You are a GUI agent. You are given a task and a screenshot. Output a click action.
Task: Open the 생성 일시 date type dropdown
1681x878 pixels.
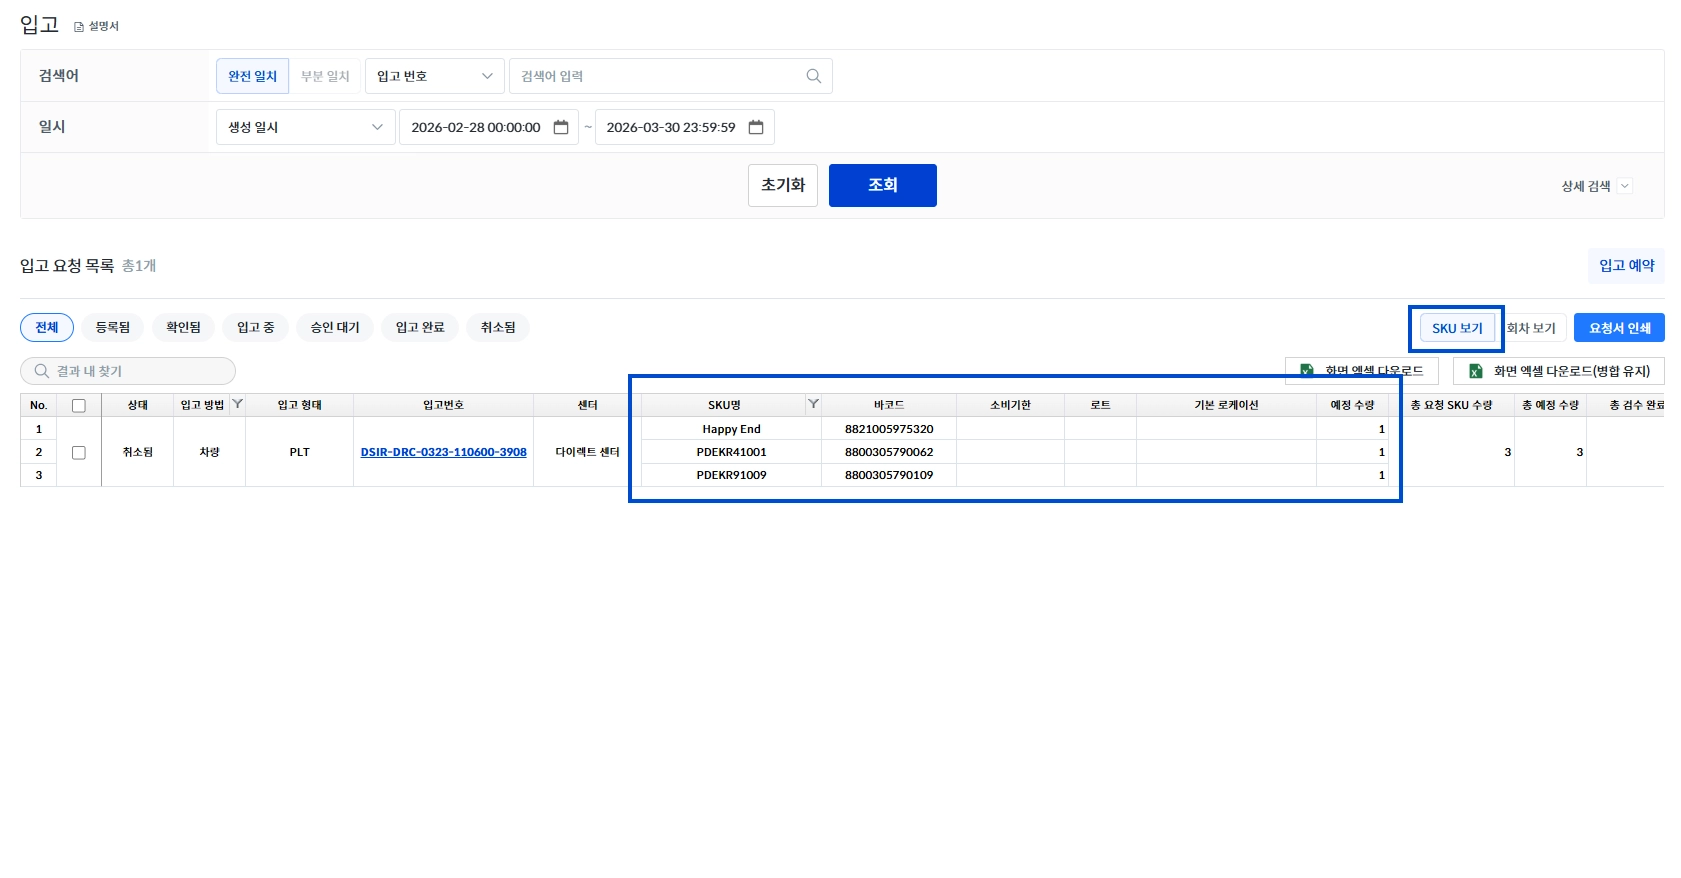point(306,127)
